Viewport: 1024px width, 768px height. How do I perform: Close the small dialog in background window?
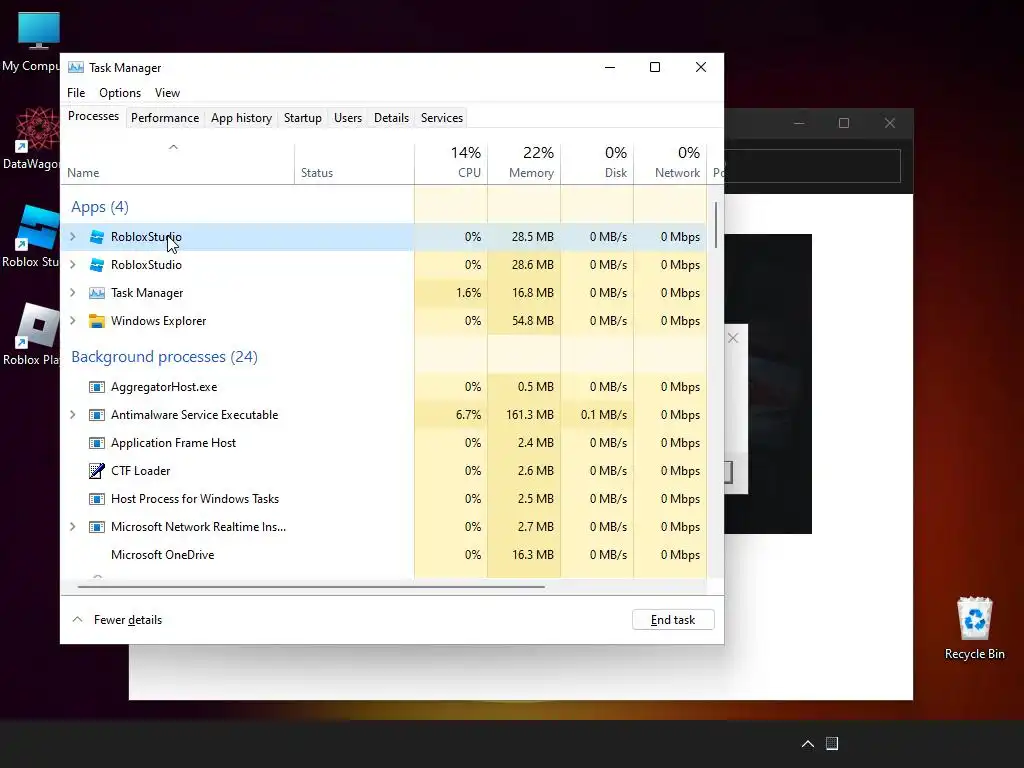733,338
